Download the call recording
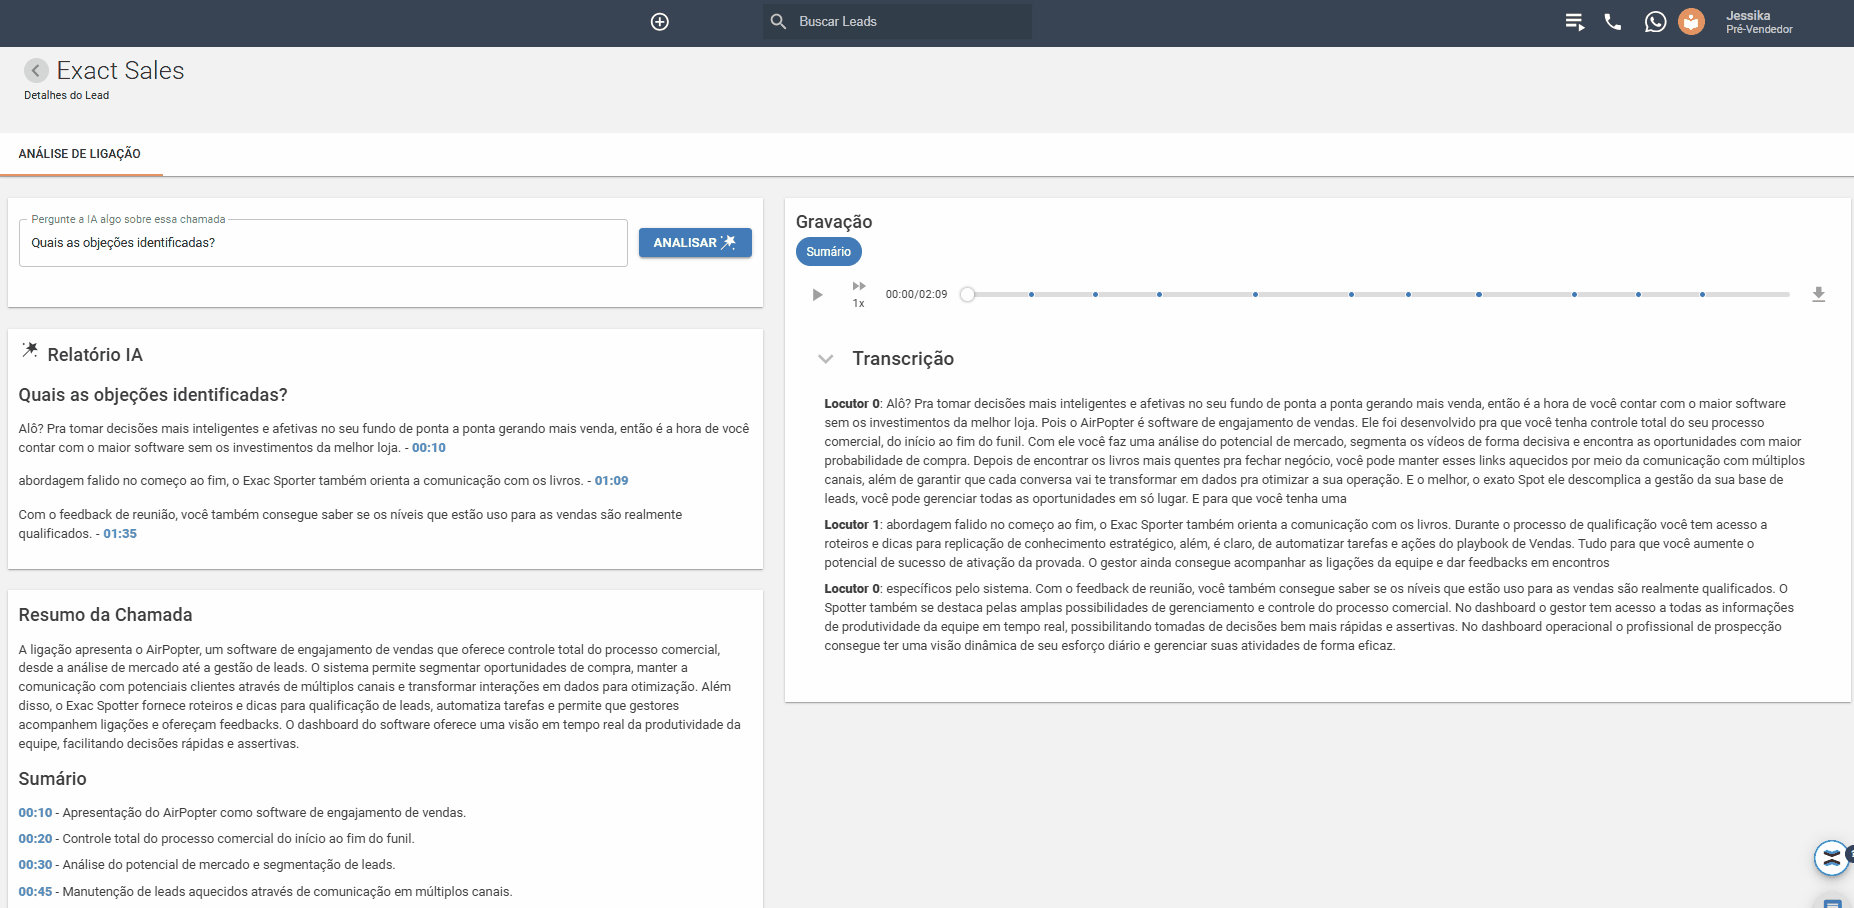 (1818, 294)
